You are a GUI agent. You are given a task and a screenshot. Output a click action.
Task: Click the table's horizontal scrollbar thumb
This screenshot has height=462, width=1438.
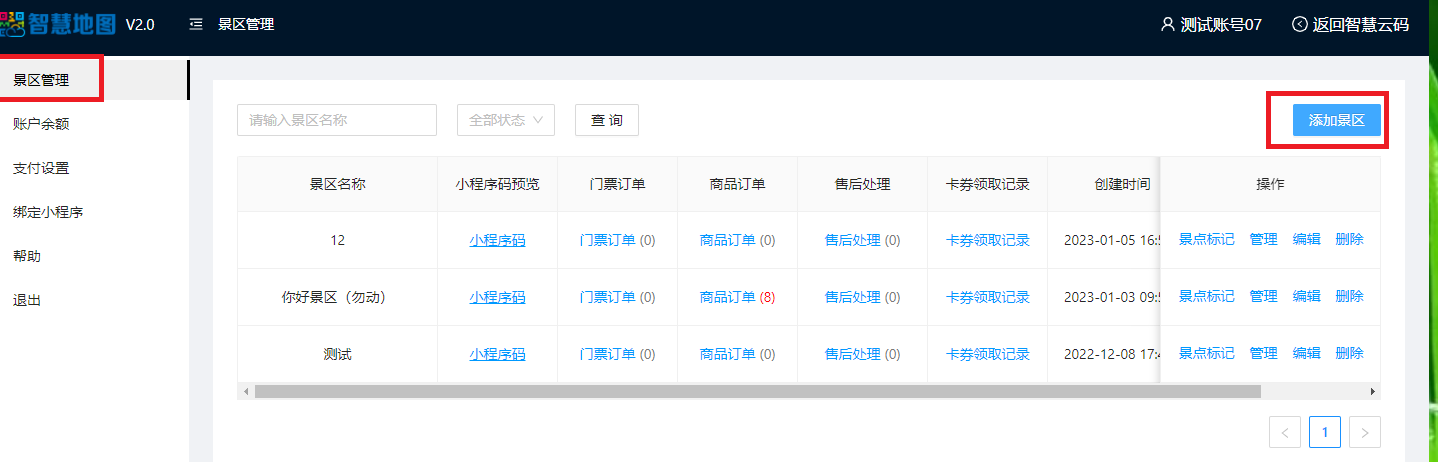pos(757,392)
